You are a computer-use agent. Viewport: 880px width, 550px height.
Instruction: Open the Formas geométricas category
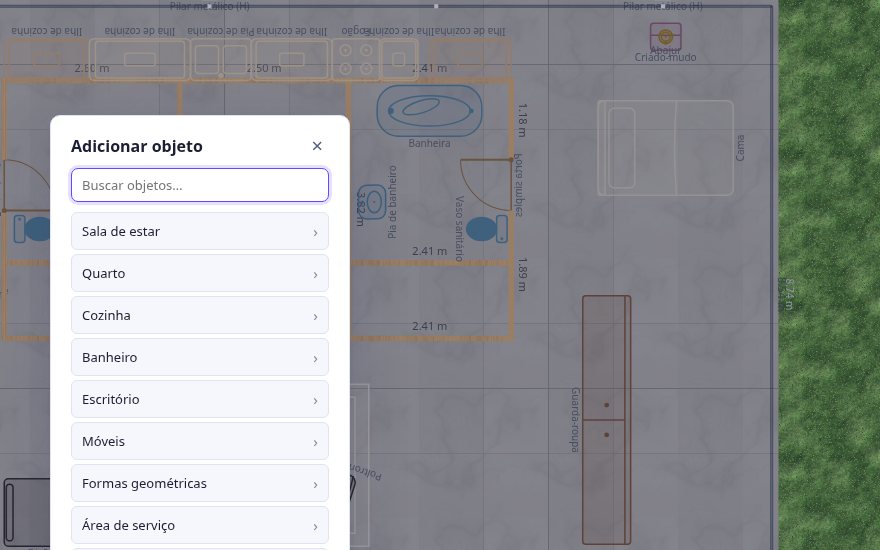pyautogui.click(x=200, y=484)
